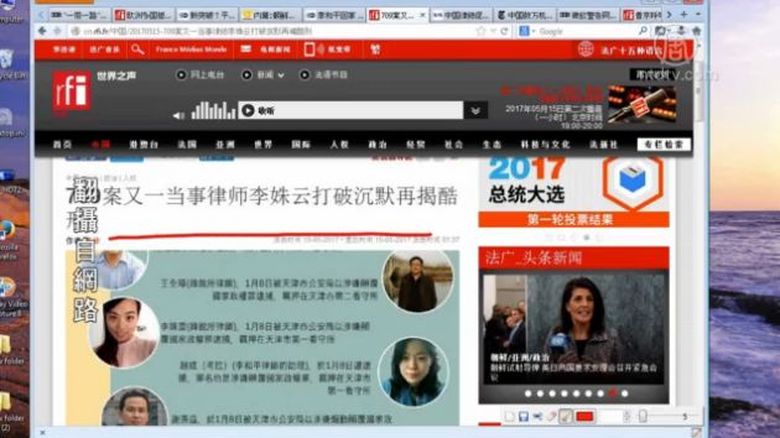Open the 专栏检索 search button
This screenshot has height=438, width=780.
[x=663, y=144]
